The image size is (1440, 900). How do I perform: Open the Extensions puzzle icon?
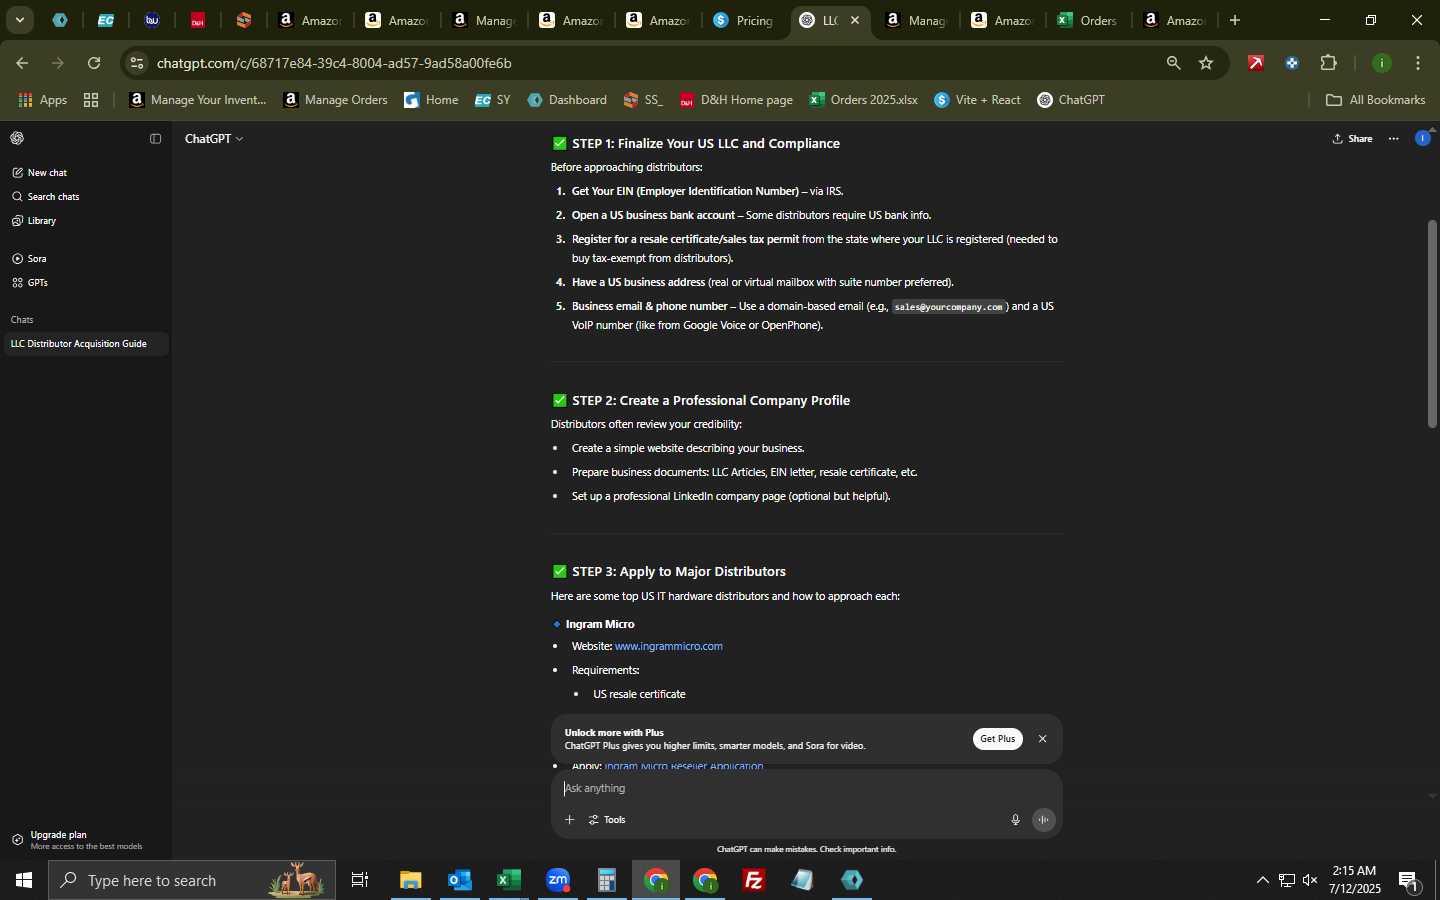[1329, 63]
